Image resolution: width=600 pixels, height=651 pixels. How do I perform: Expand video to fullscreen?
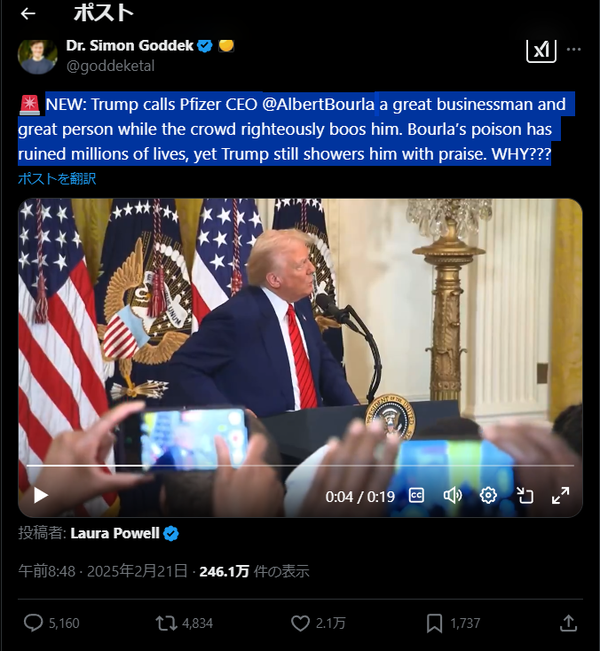pos(561,495)
